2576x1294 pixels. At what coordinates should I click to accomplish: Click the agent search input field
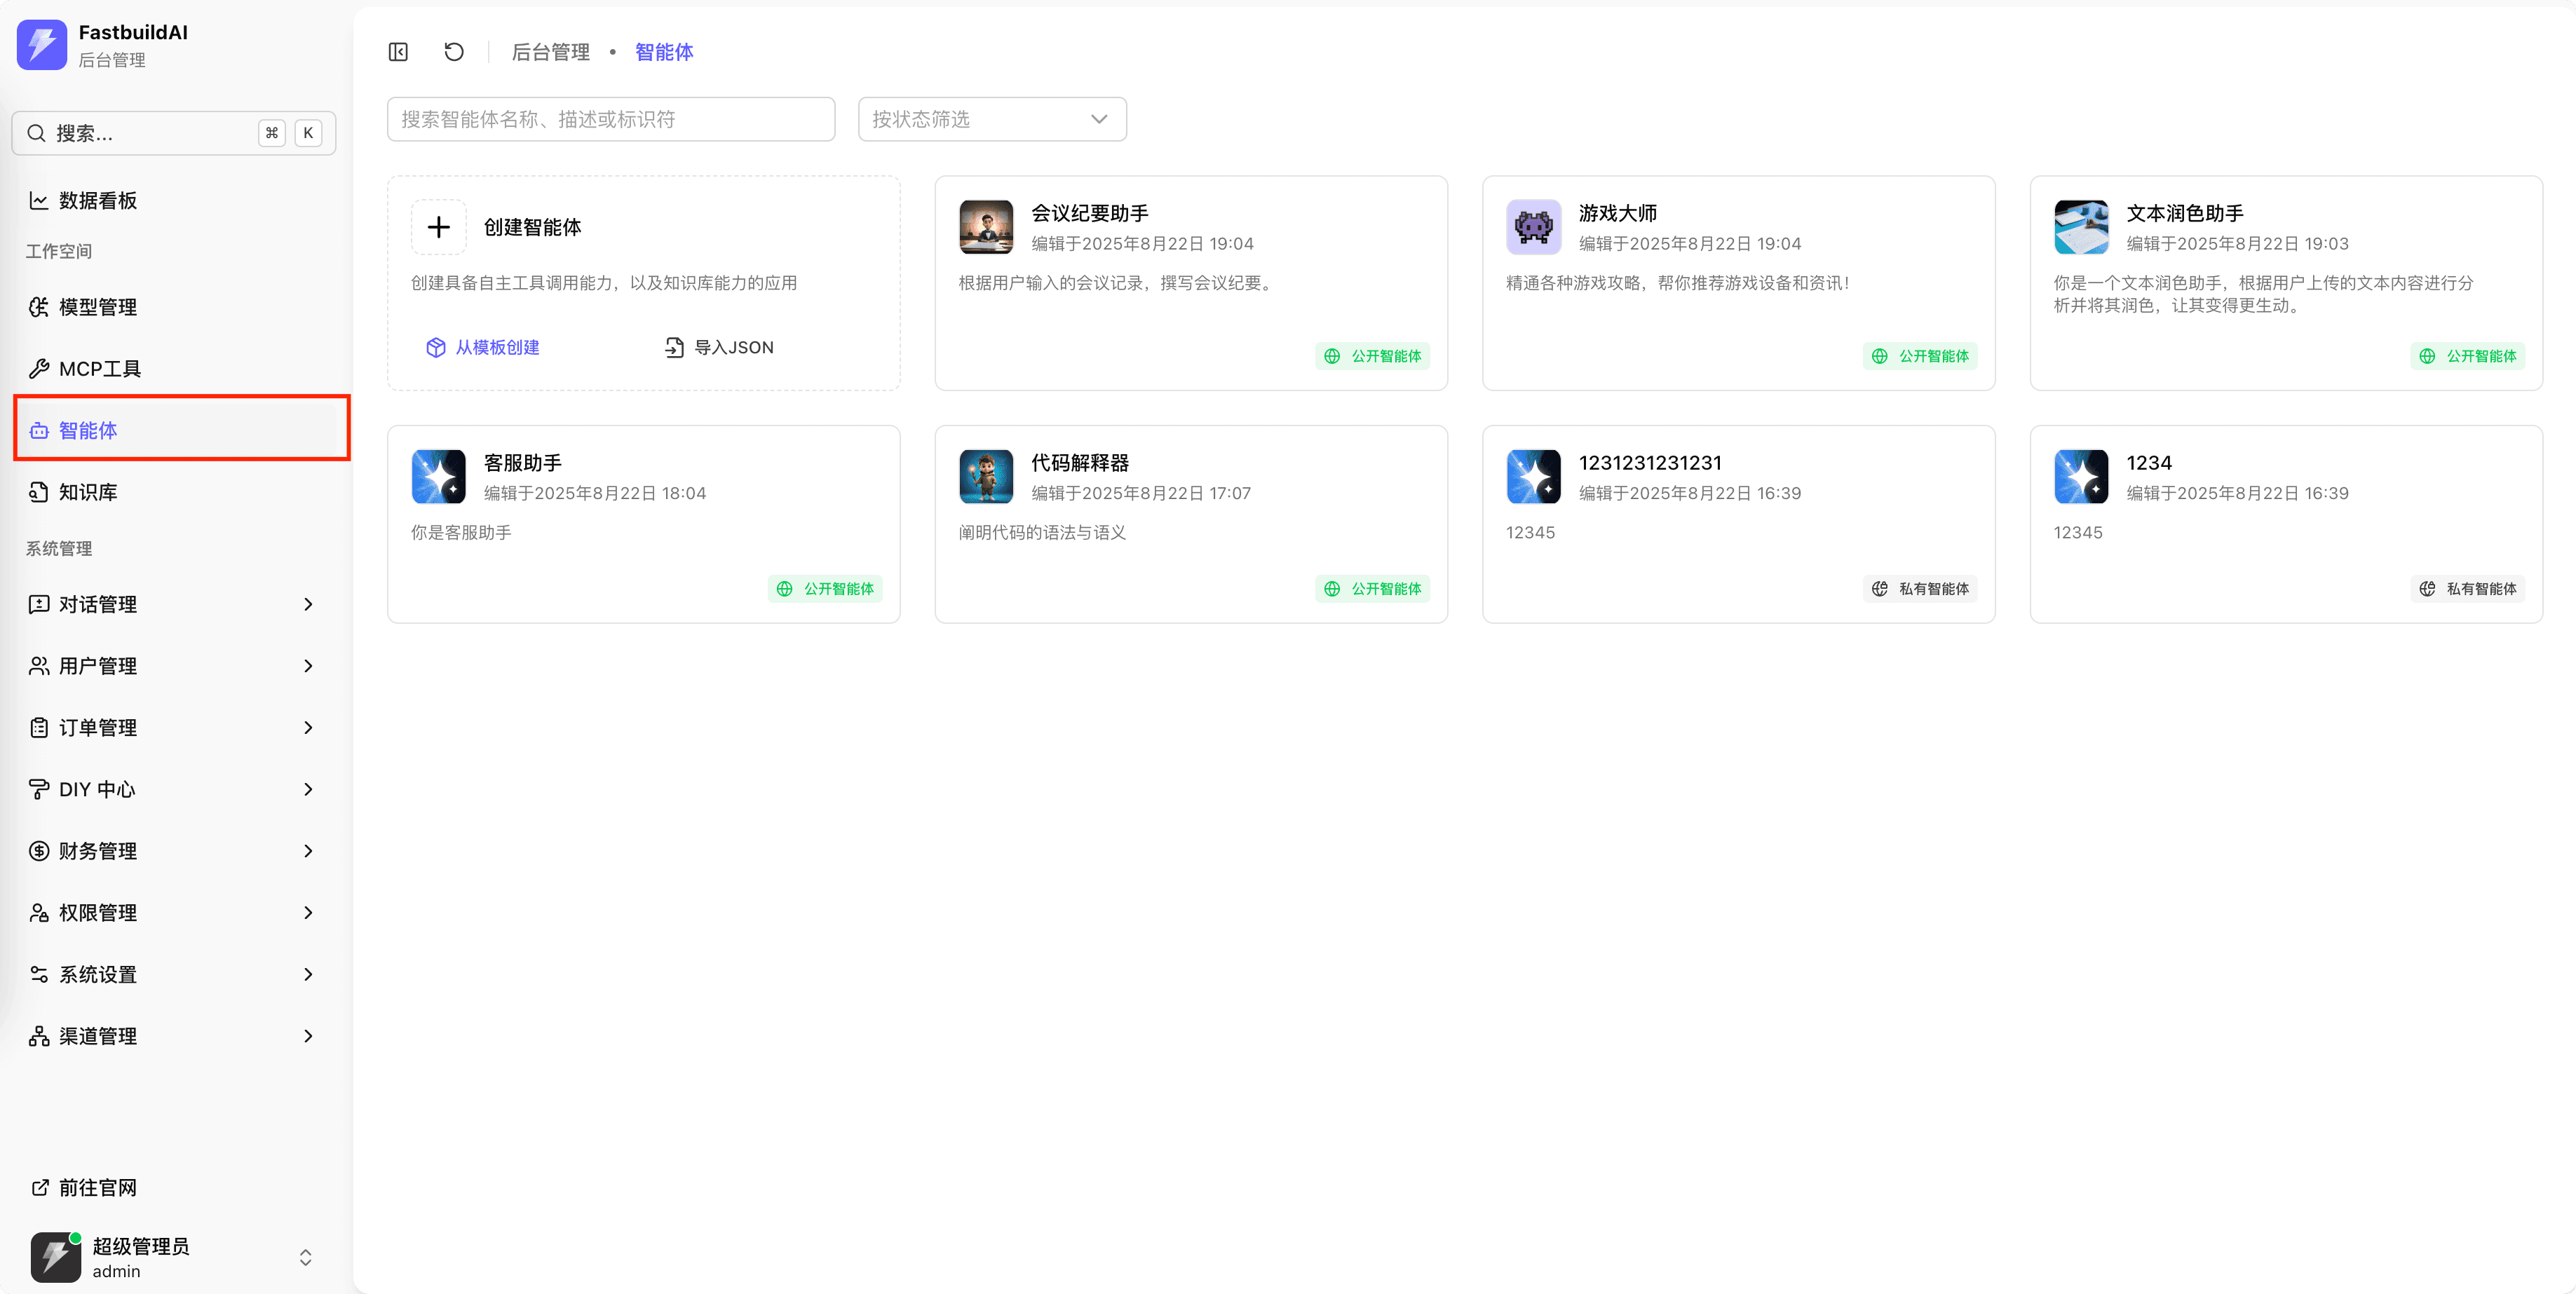tap(610, 119)
